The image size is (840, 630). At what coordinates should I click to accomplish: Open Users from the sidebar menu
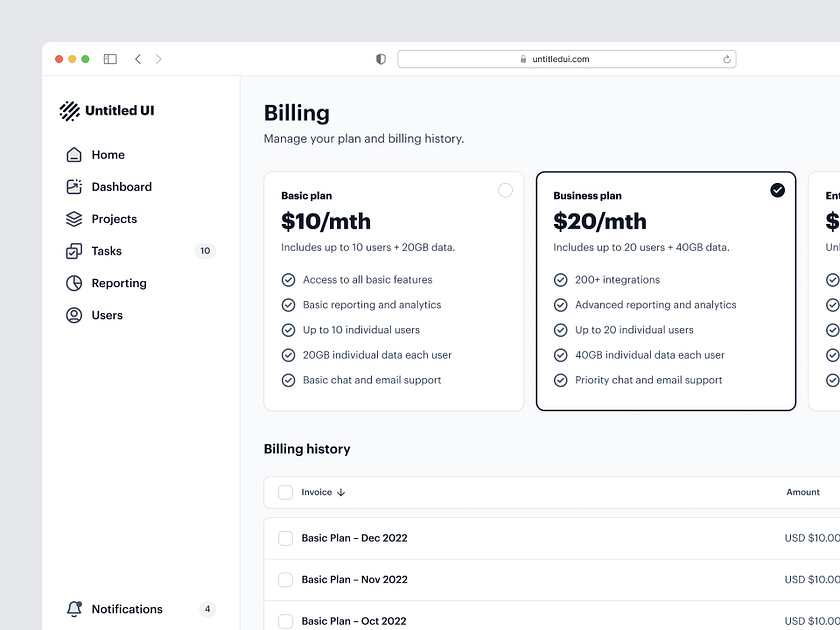pos(74,314)
